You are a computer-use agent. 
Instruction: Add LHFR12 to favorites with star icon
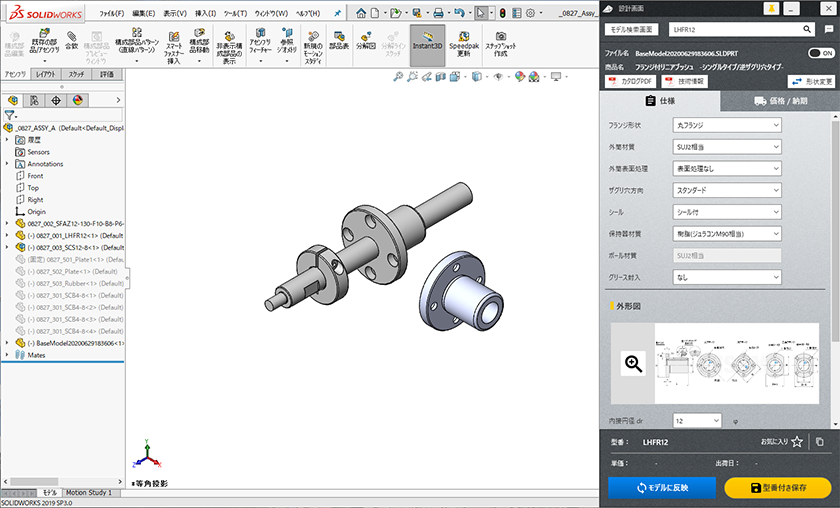click(x=797, y=441)
